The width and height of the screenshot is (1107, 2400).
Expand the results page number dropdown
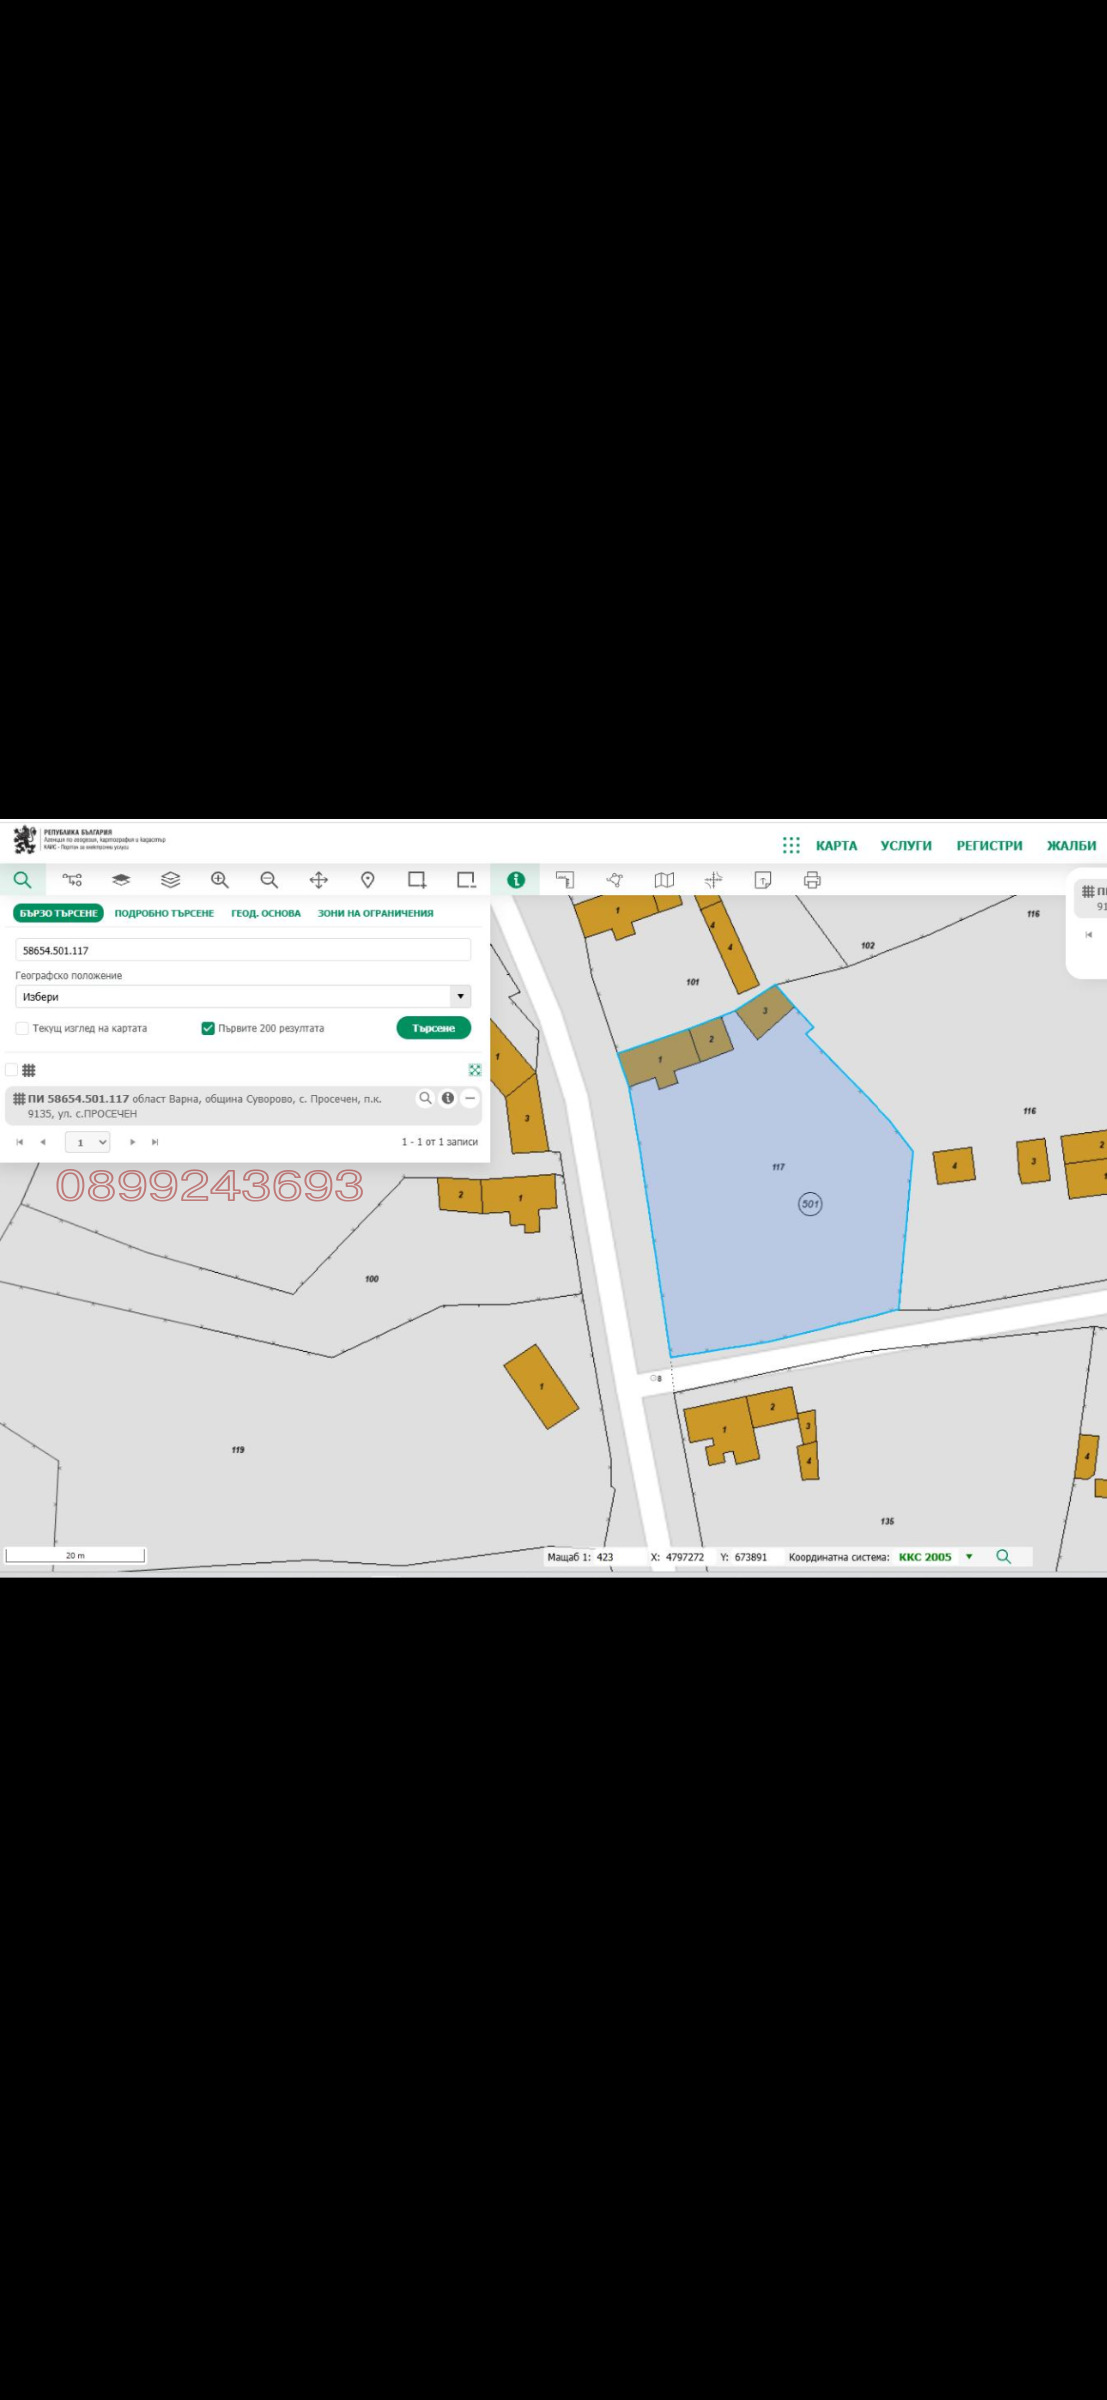[87, 1142]
